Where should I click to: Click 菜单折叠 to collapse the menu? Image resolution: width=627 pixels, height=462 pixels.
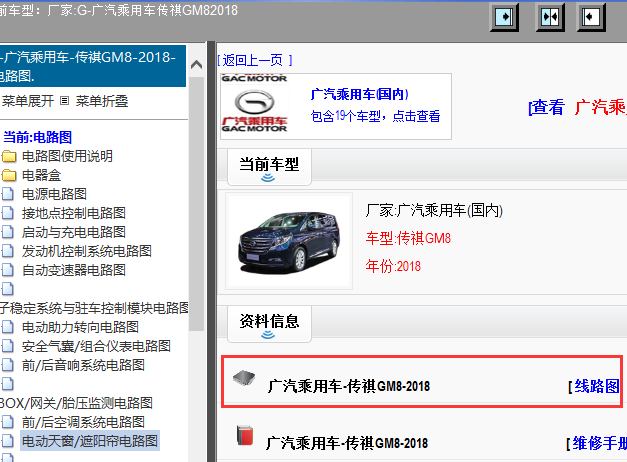pyautogui.click(x=102, y=101)
